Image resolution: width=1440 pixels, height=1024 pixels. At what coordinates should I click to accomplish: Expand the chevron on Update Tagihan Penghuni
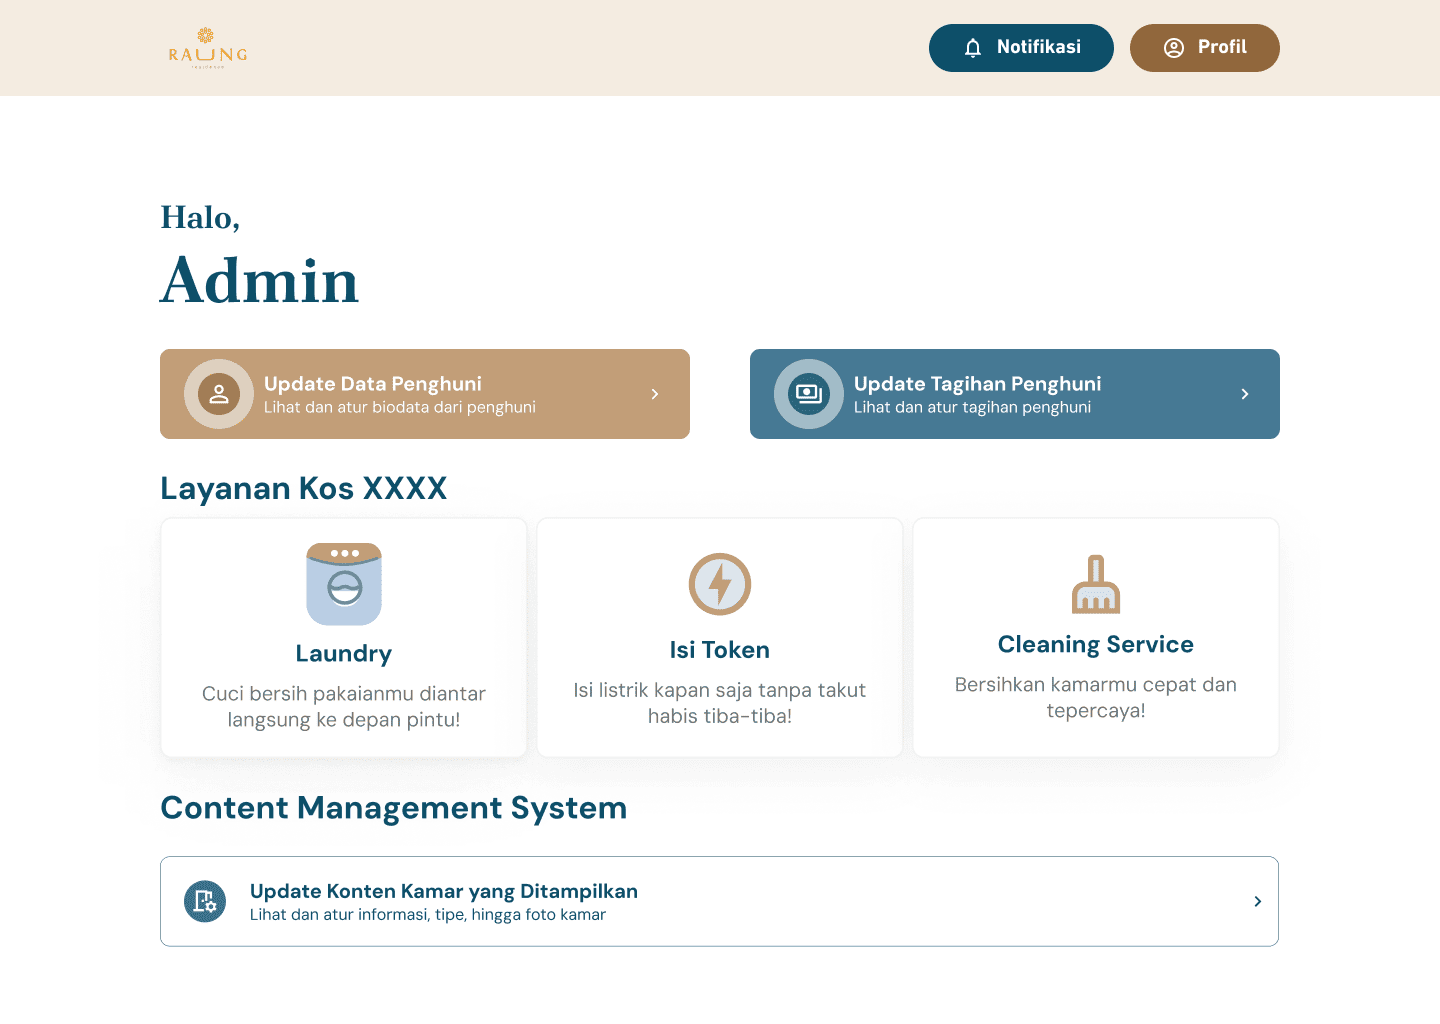pos(1245,394)
